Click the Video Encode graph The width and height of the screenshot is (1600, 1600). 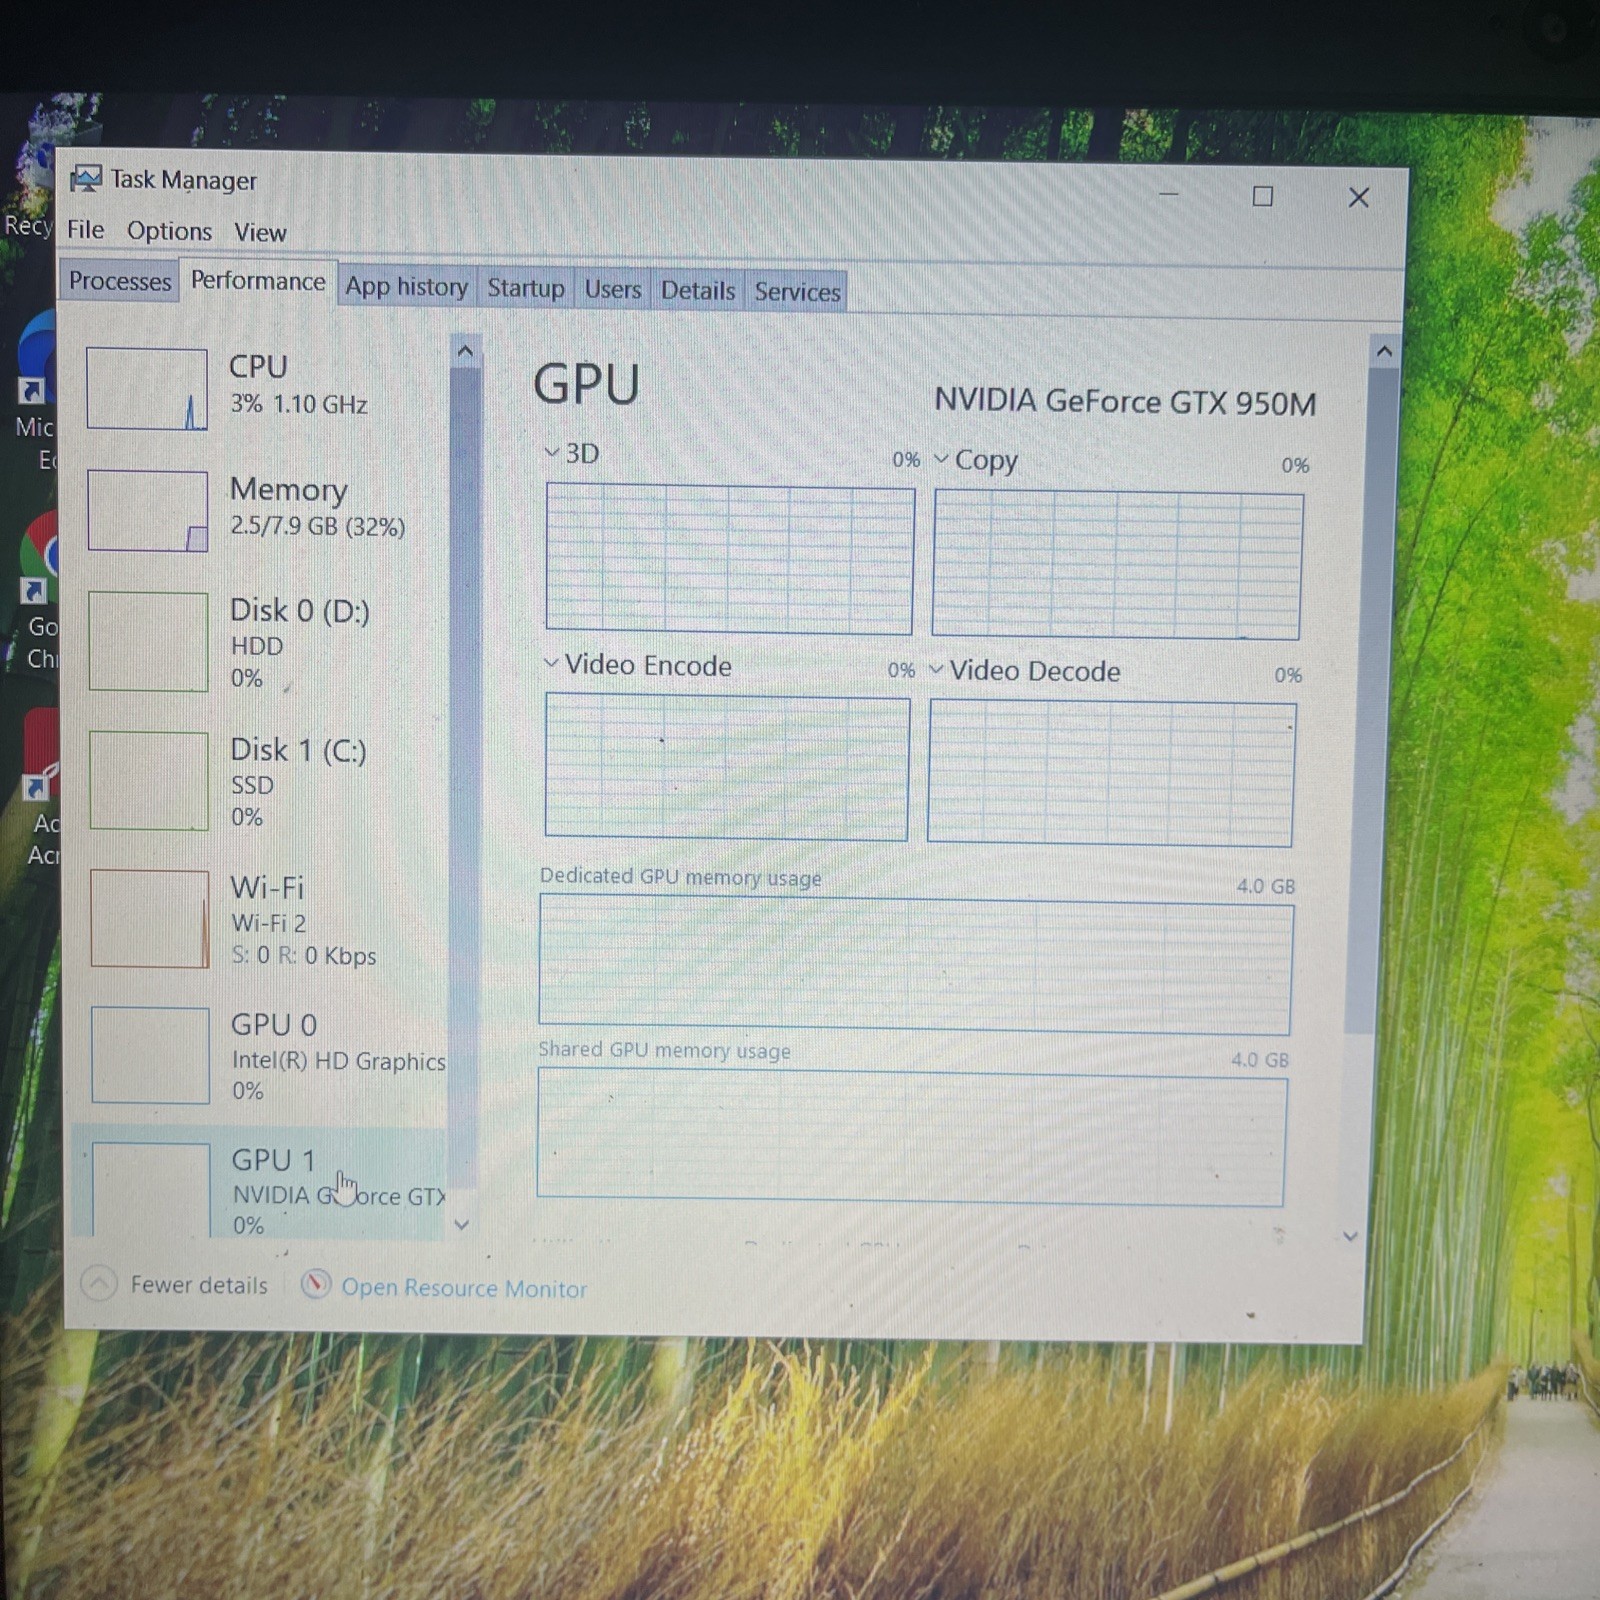pos(727,767)
